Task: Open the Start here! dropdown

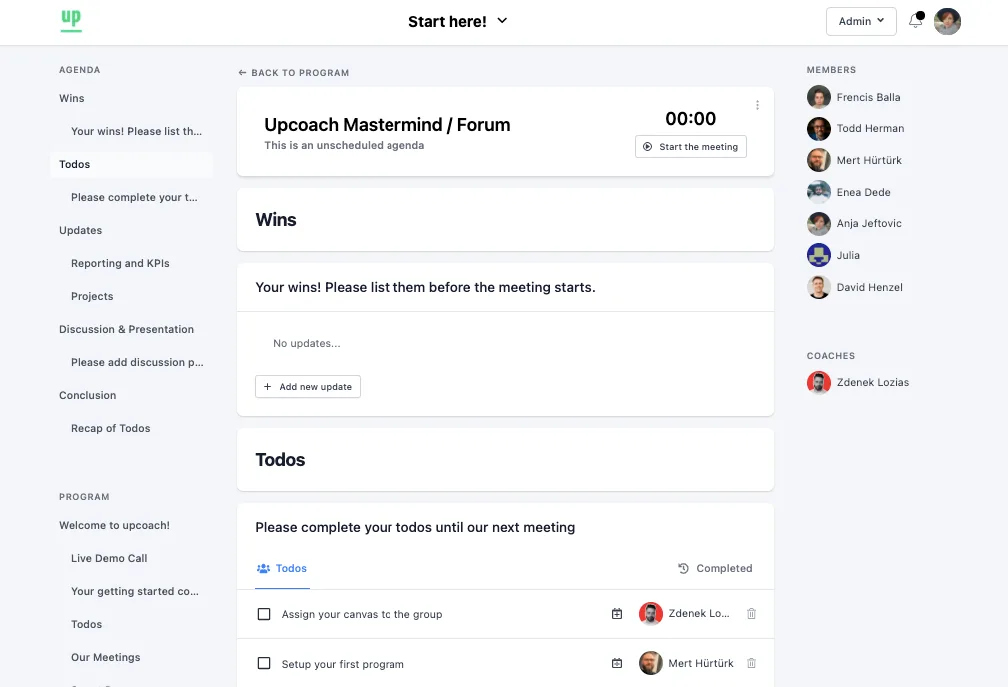Action: 501,20
